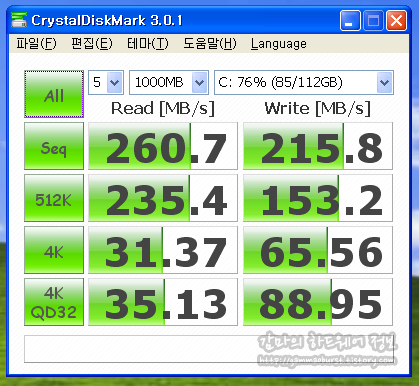Click the CrystalDiskMark title bar icon
419x386 pixels.
pyautogui.click(x=19, y=20)
